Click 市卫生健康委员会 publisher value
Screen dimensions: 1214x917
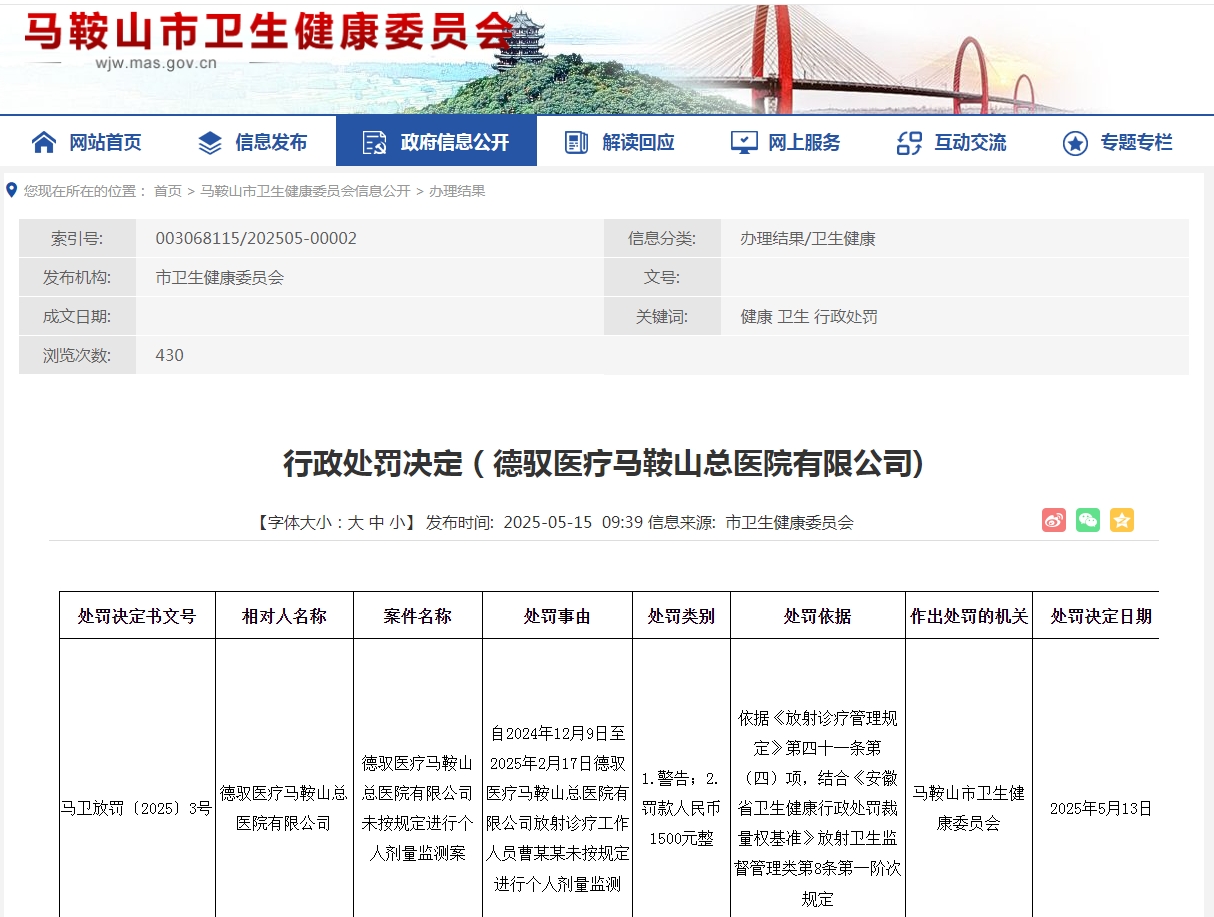(x=220, y=278)
